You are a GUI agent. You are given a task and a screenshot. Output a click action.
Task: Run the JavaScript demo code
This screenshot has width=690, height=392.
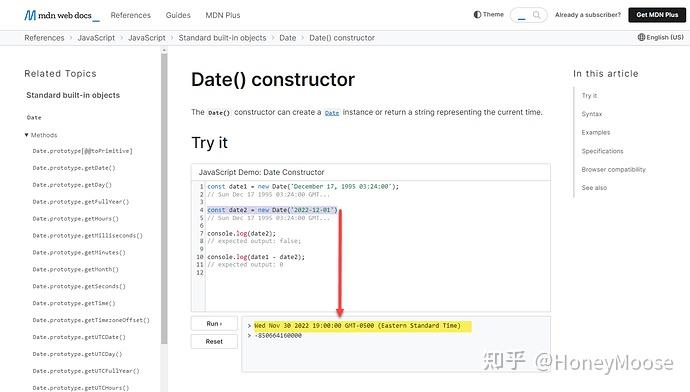coord(214,323)
